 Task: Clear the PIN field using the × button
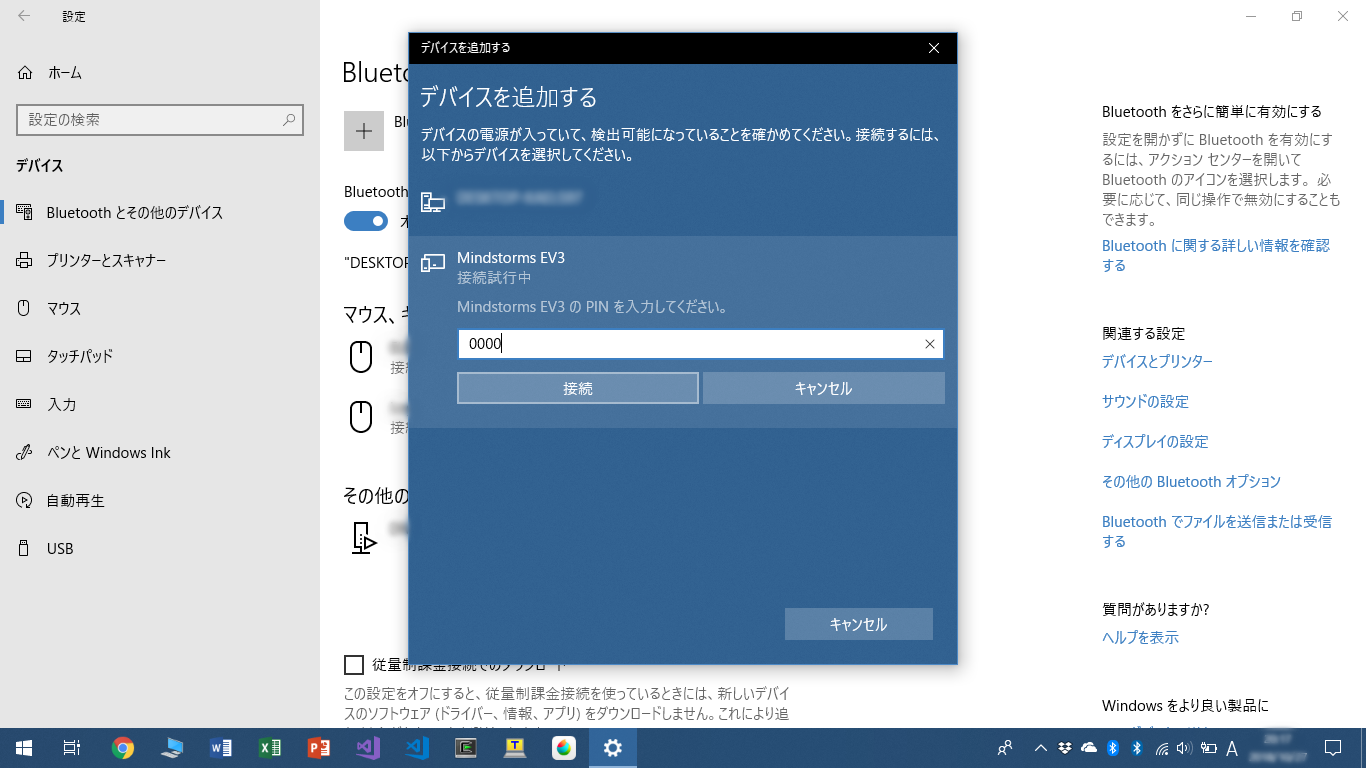928,344
